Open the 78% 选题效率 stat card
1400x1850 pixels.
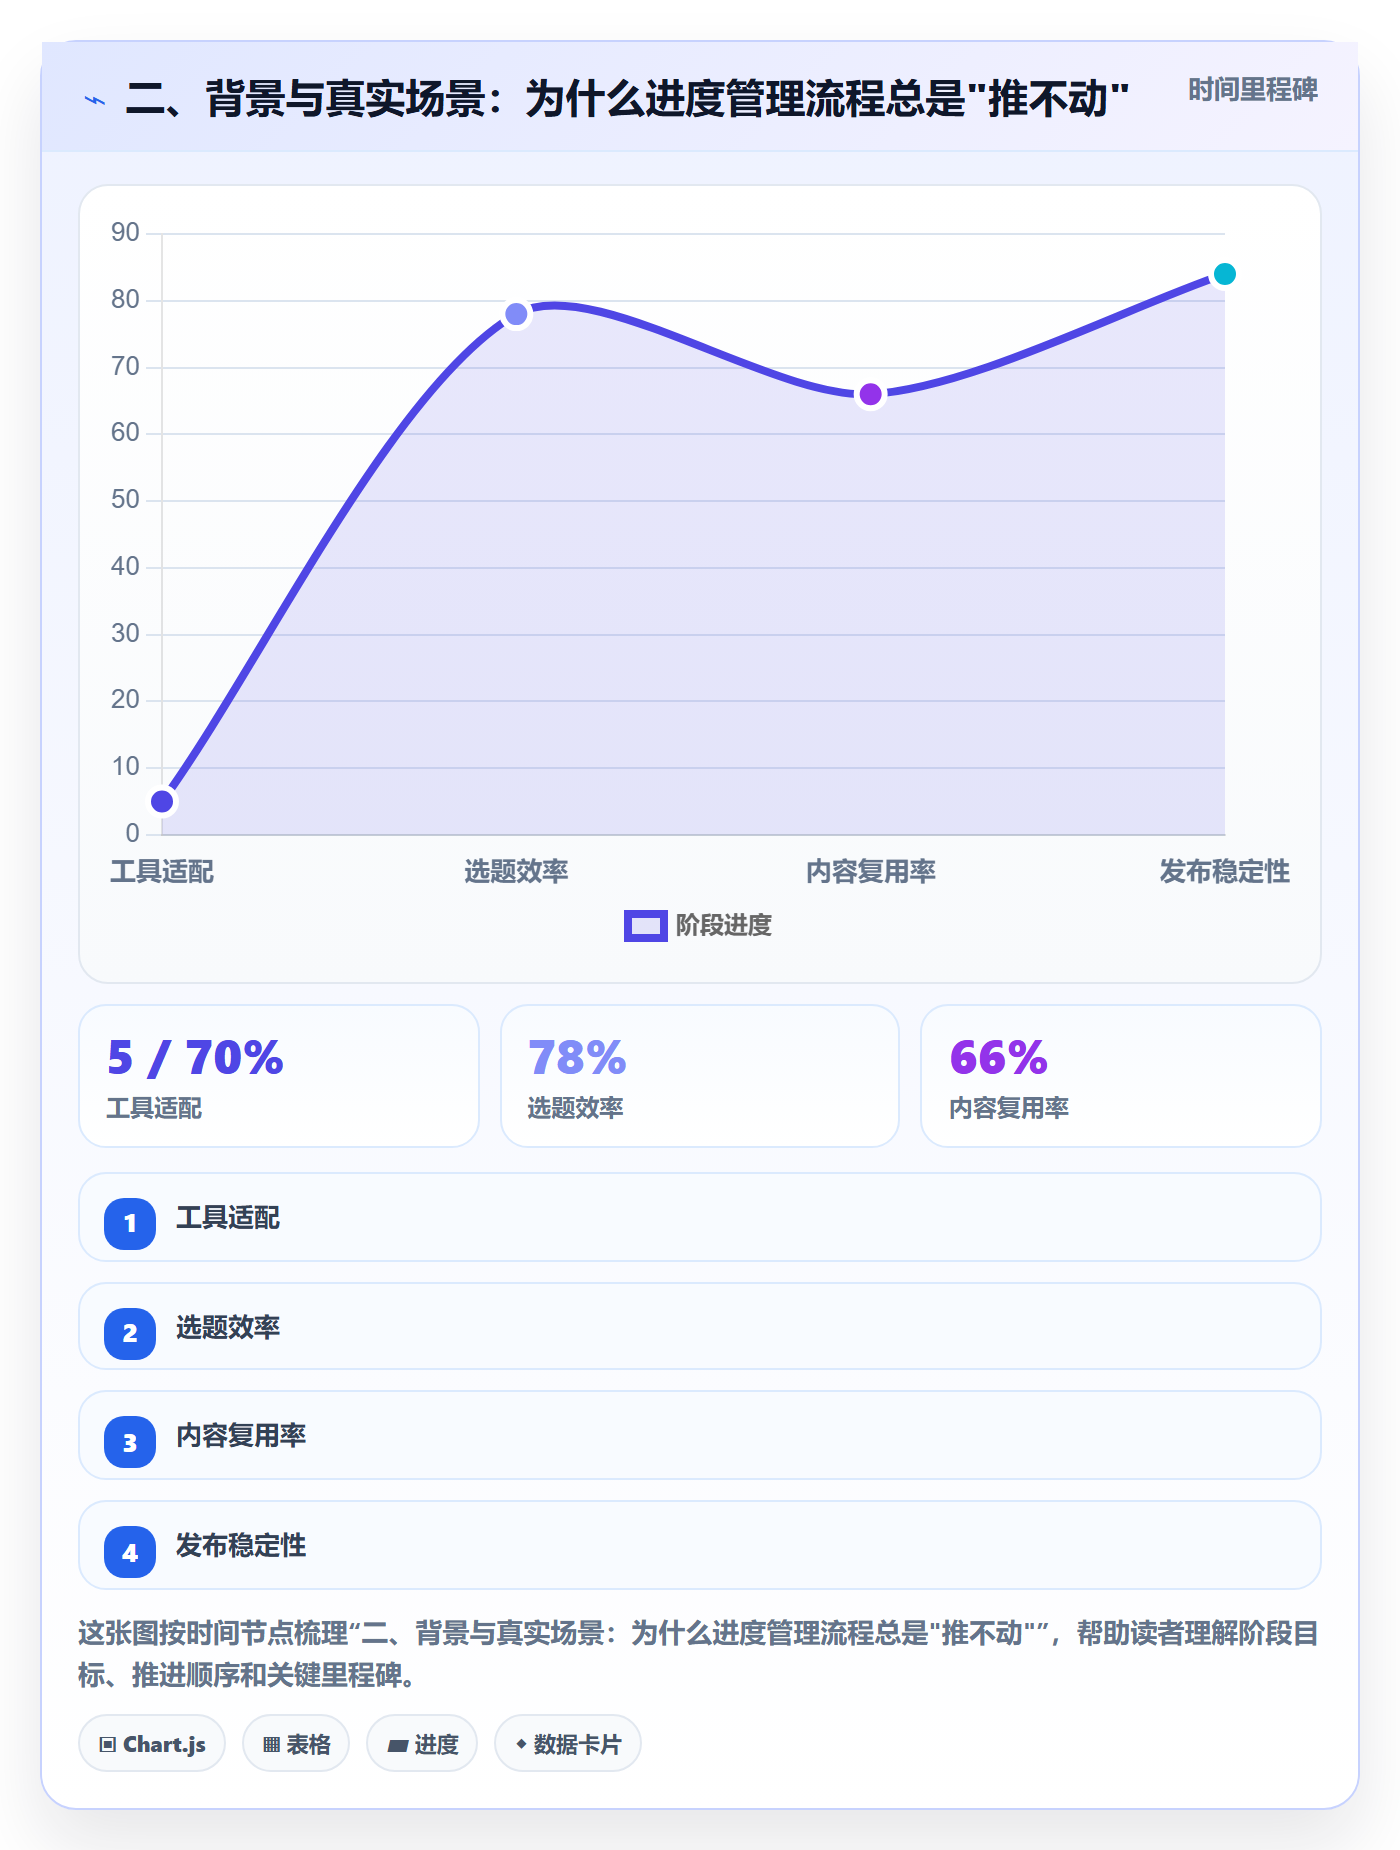click(700, 1076)
